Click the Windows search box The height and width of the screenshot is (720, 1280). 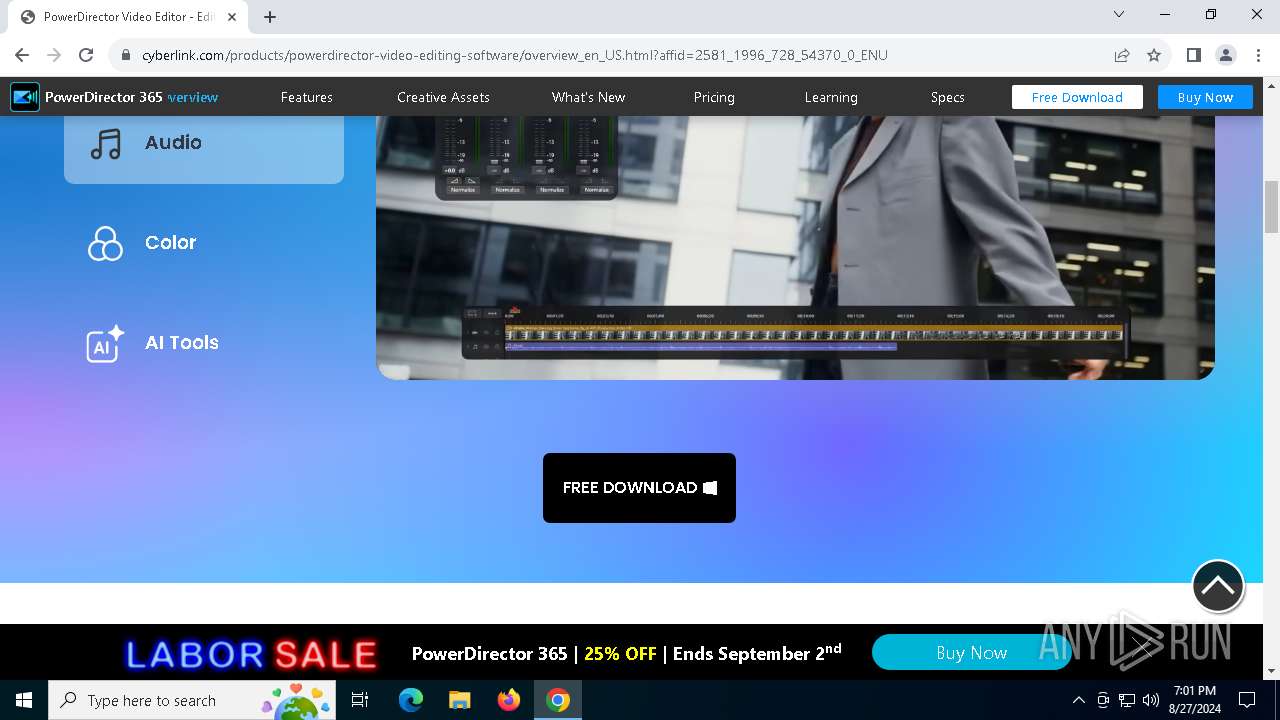(192, 700)
